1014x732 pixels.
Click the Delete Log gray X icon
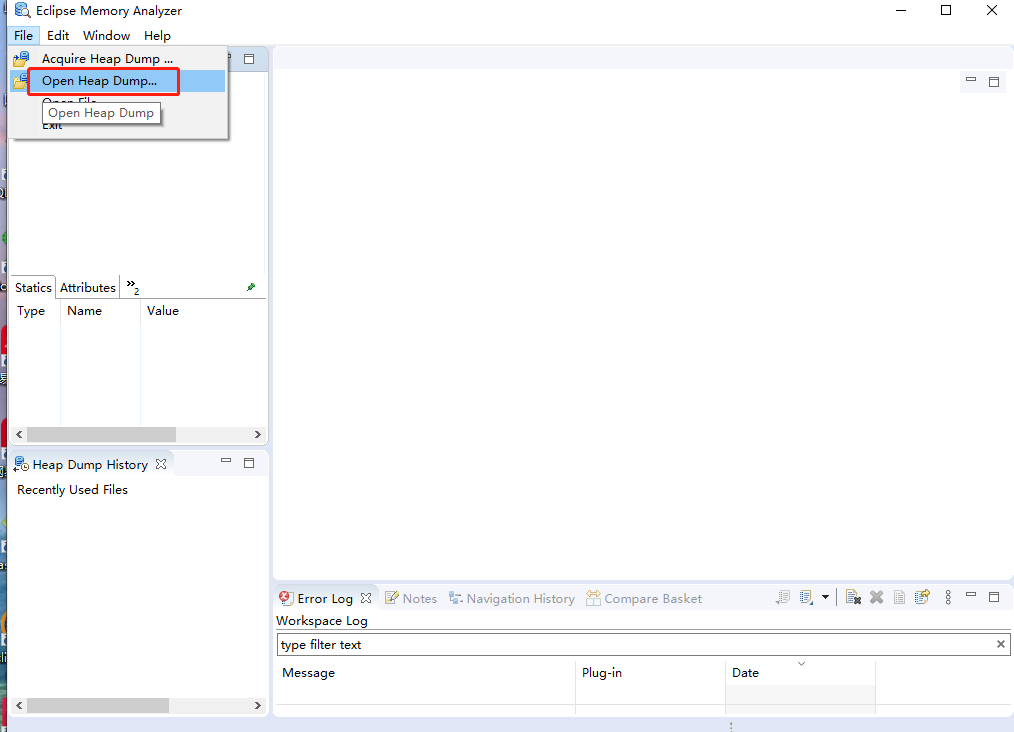[876, 597]
